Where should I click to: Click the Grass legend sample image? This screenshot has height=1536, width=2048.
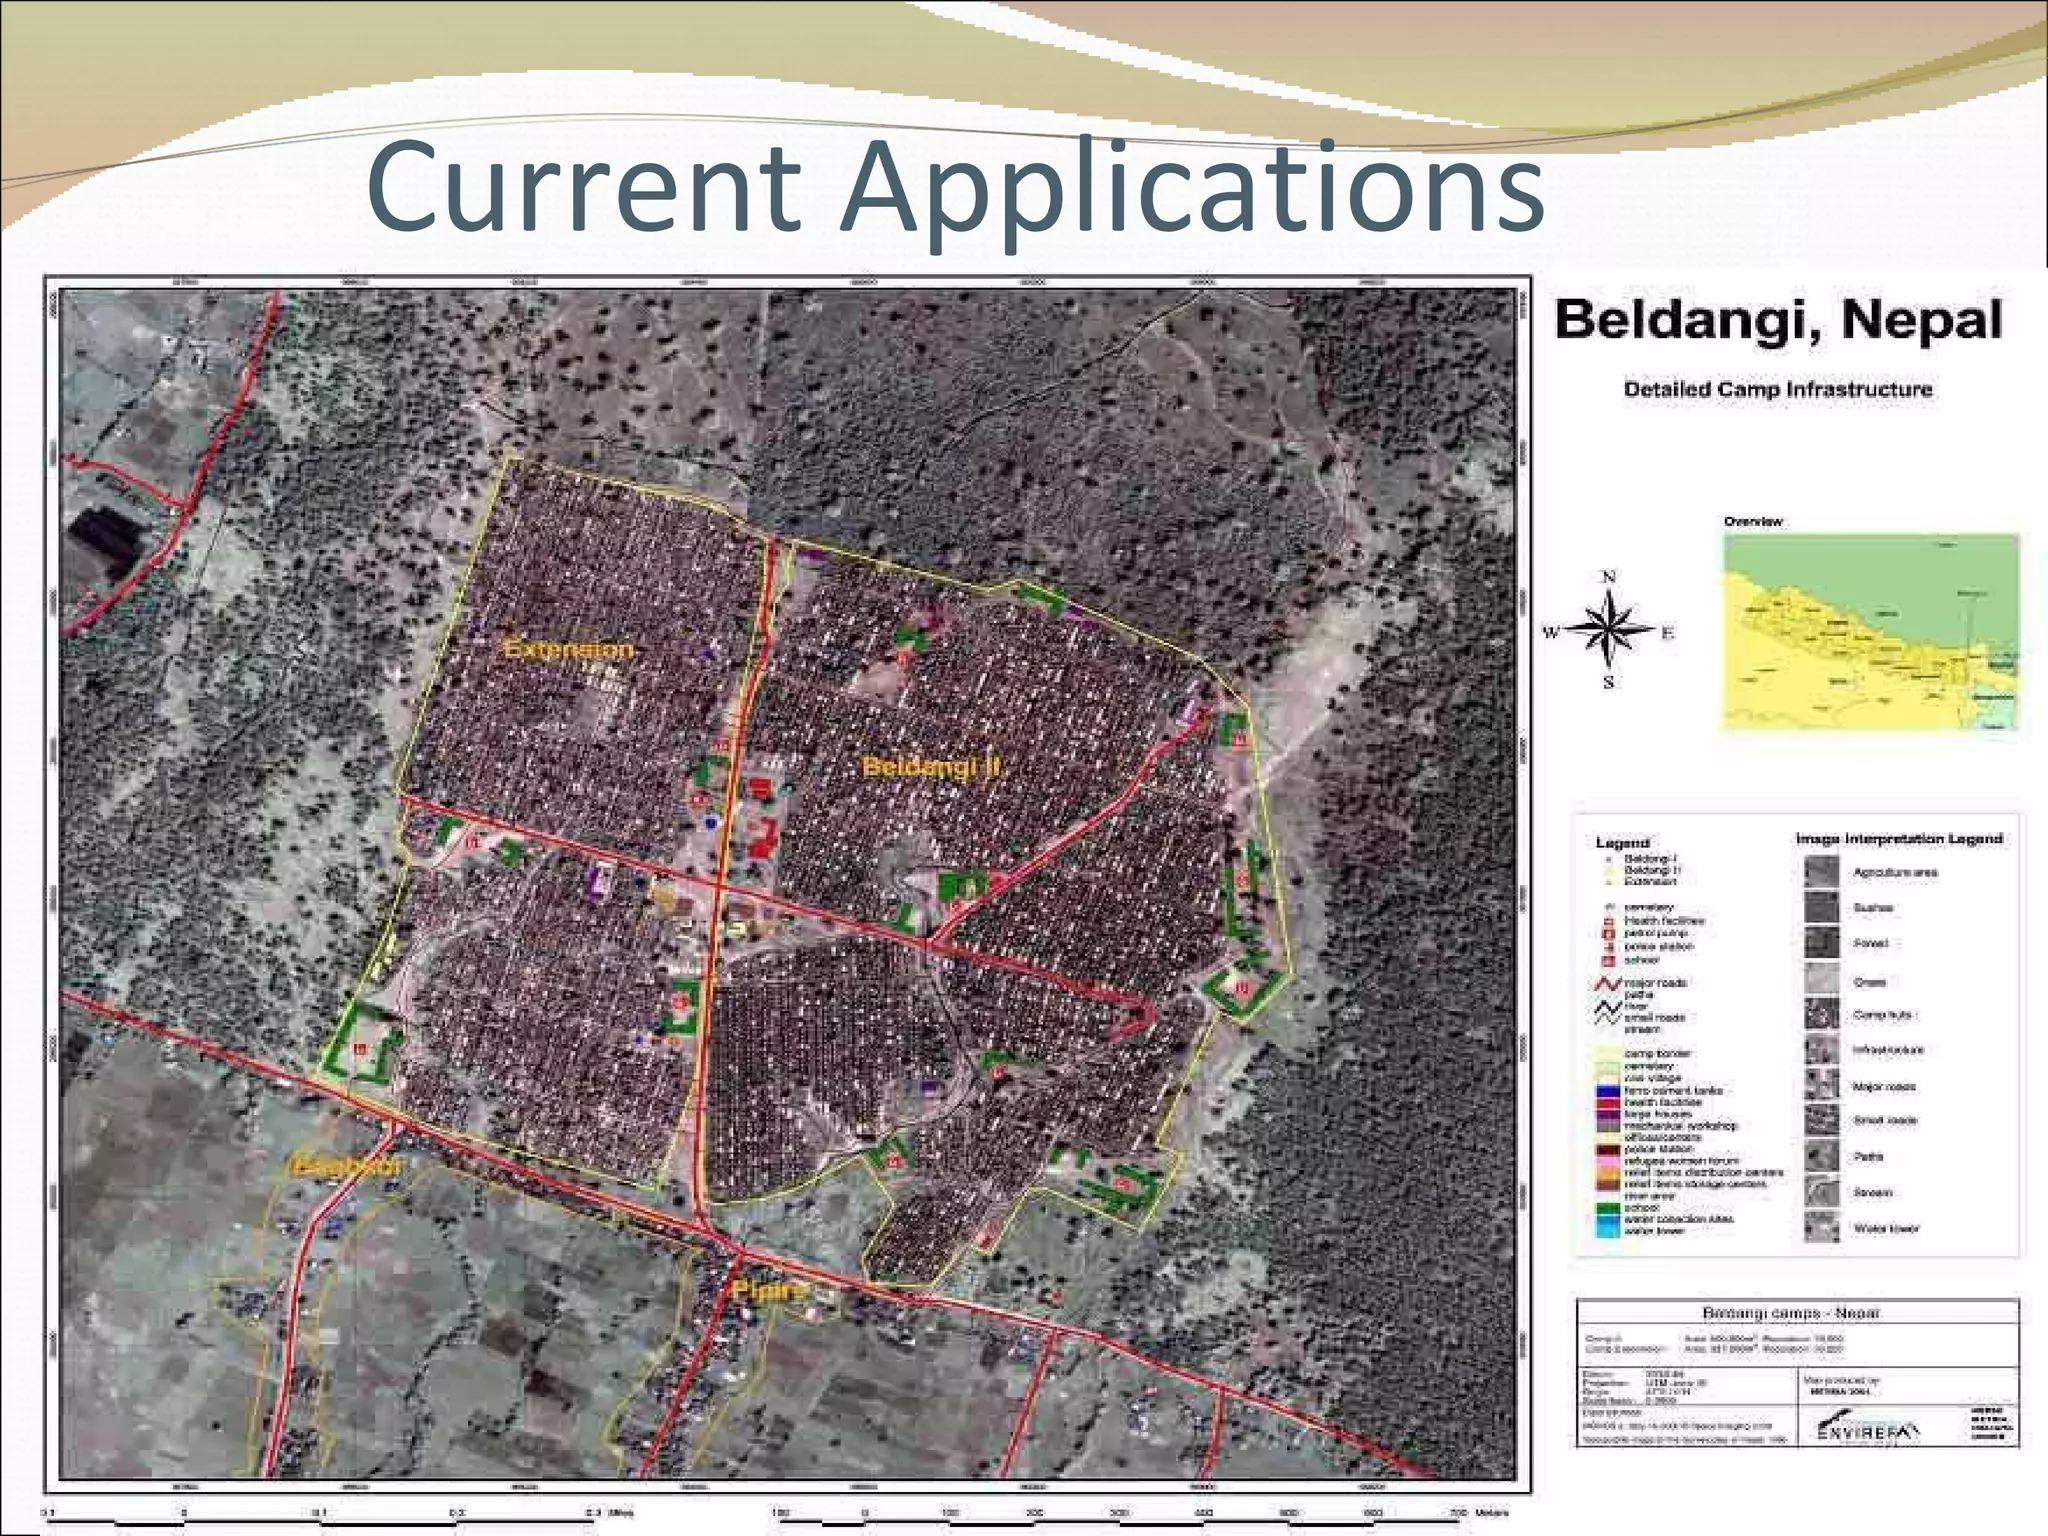point(1821,980)
